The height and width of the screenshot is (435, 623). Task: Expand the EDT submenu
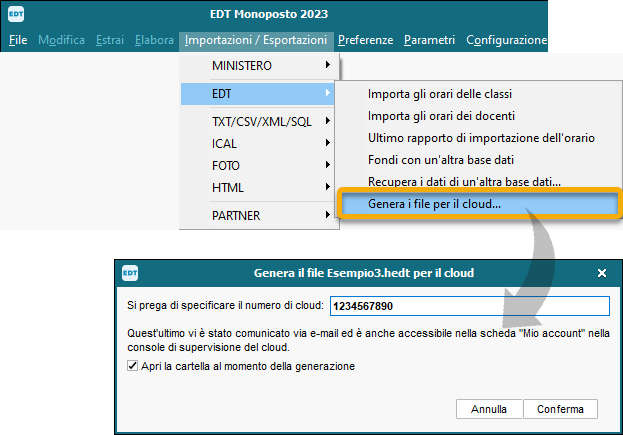click(x=257, y=94)
